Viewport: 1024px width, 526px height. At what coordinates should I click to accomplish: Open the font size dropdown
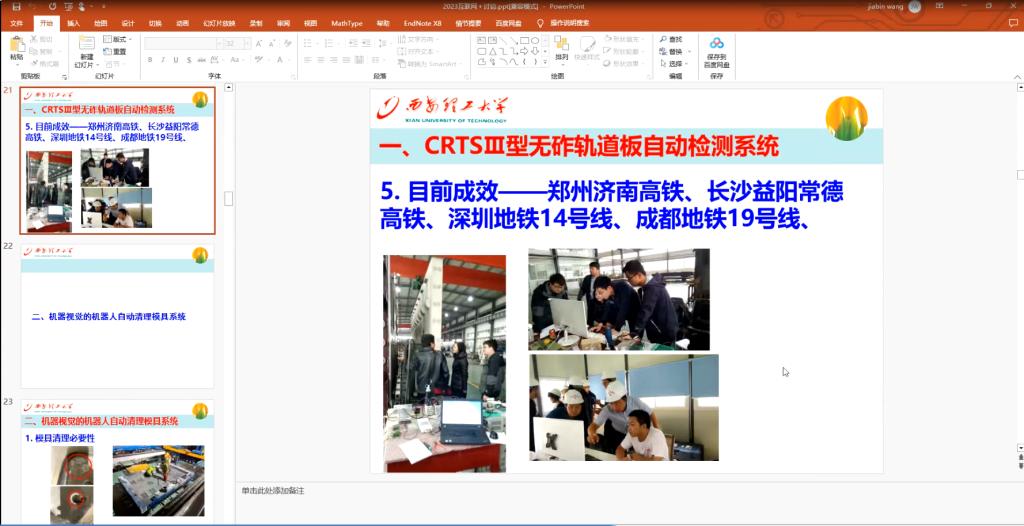point(246,44)
